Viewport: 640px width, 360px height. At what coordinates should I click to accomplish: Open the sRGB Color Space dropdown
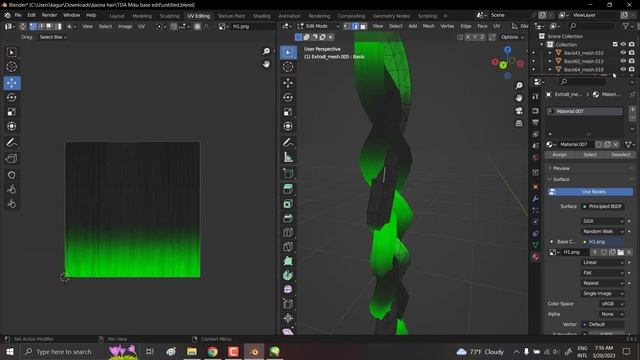[611, 304]
